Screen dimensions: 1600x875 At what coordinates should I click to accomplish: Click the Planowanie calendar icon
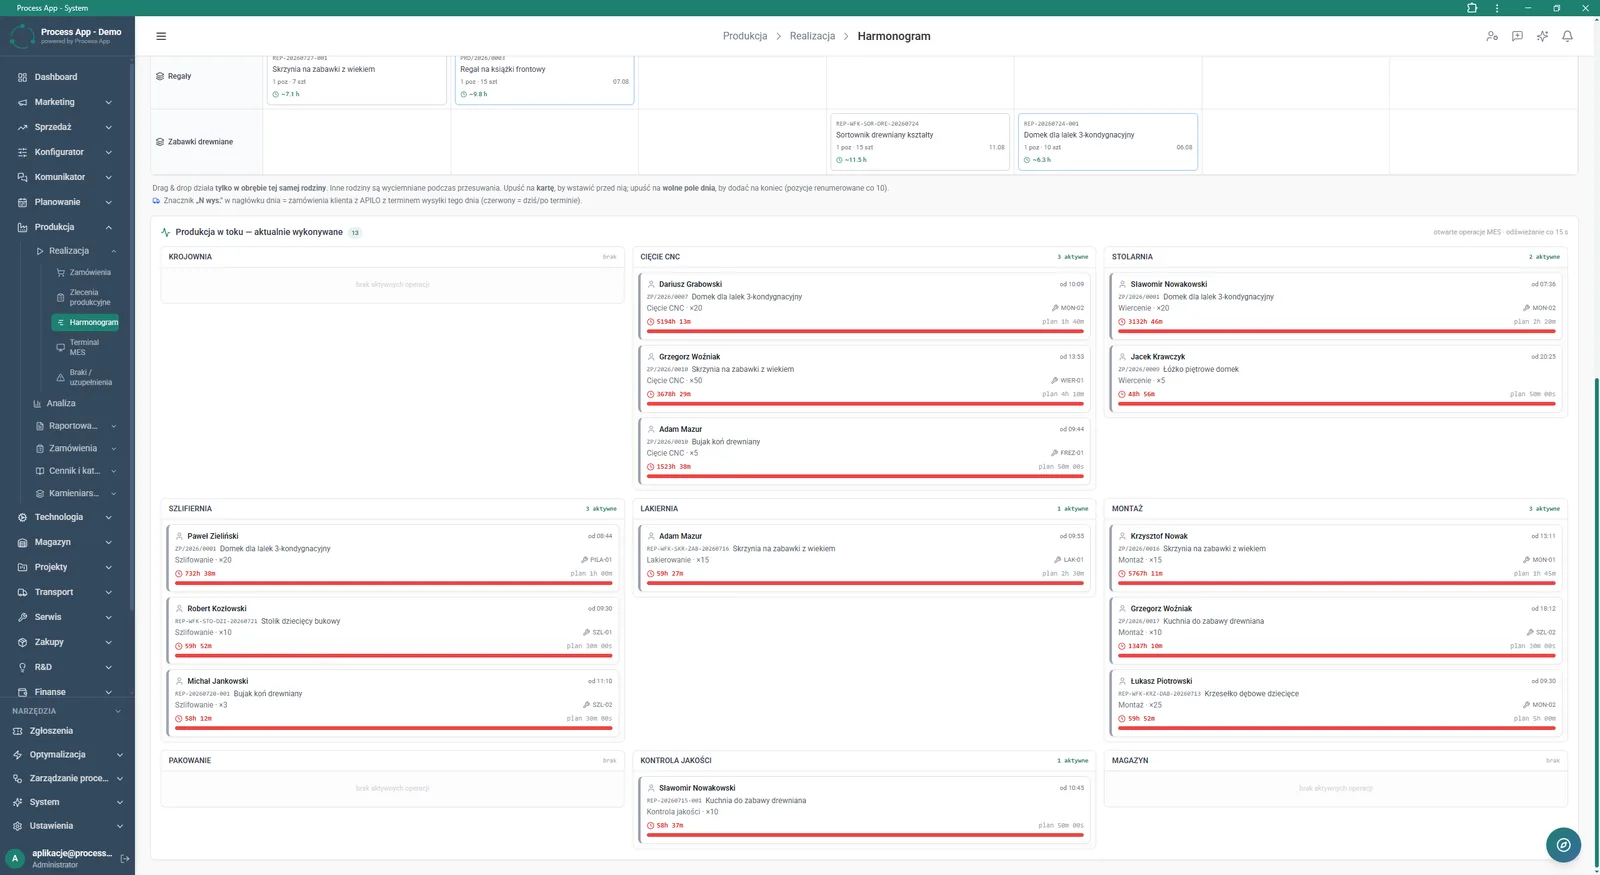[22, 202]
